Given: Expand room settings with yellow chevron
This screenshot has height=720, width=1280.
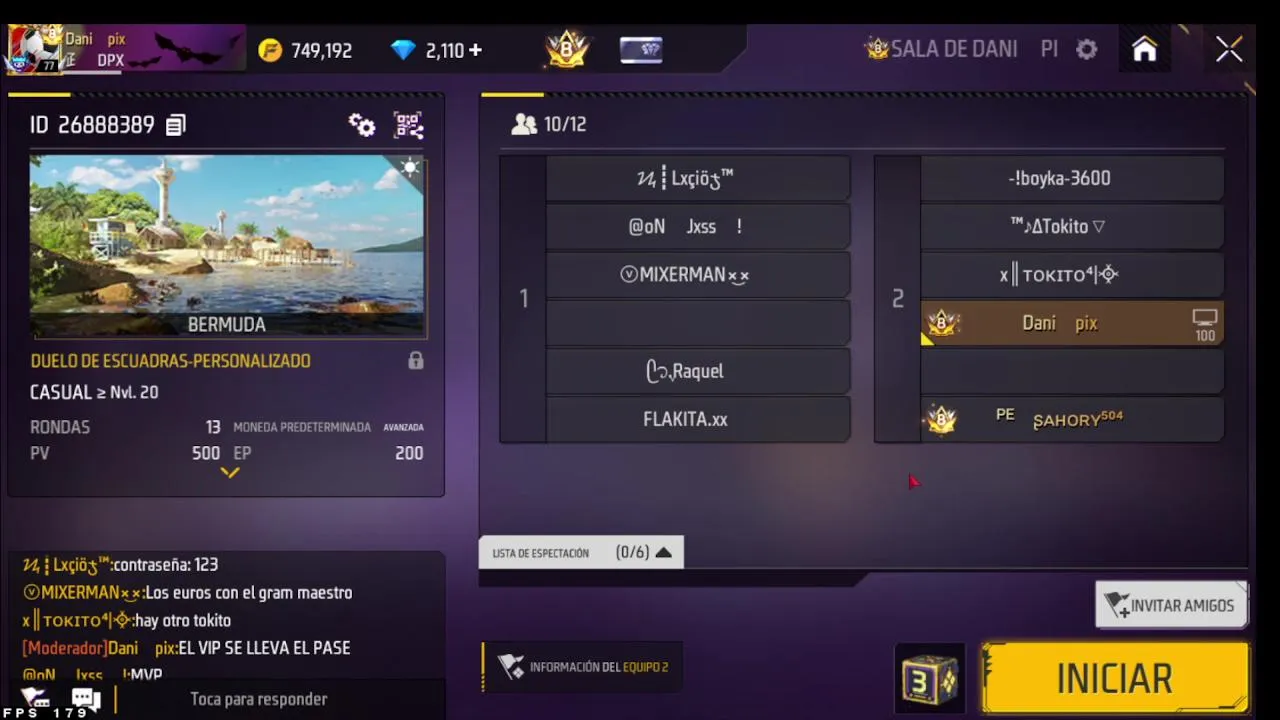Looking at the screenshot, I should [230, 473].
